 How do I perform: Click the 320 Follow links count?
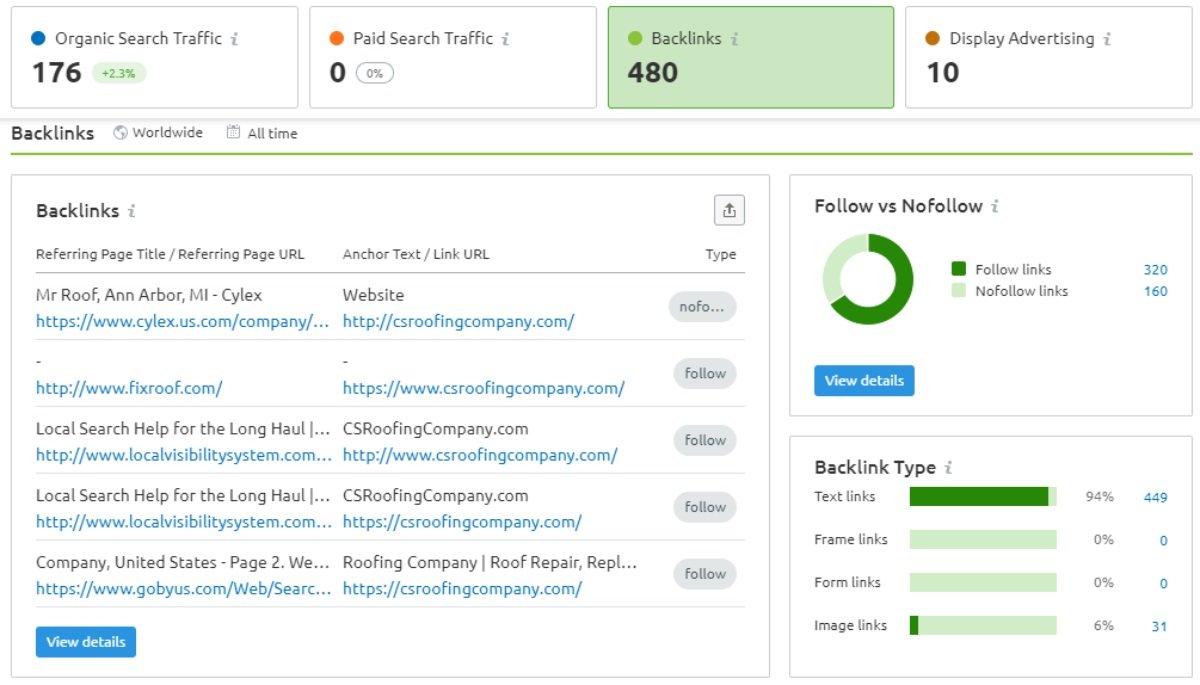pos(1155,269)
